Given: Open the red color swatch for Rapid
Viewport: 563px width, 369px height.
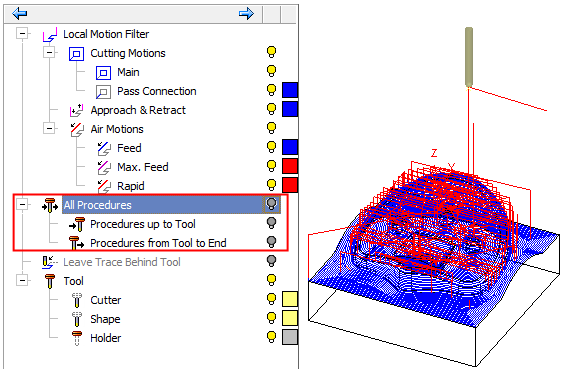Looking at the screenshot, I should pyautogui.click(x=290, y=186).
